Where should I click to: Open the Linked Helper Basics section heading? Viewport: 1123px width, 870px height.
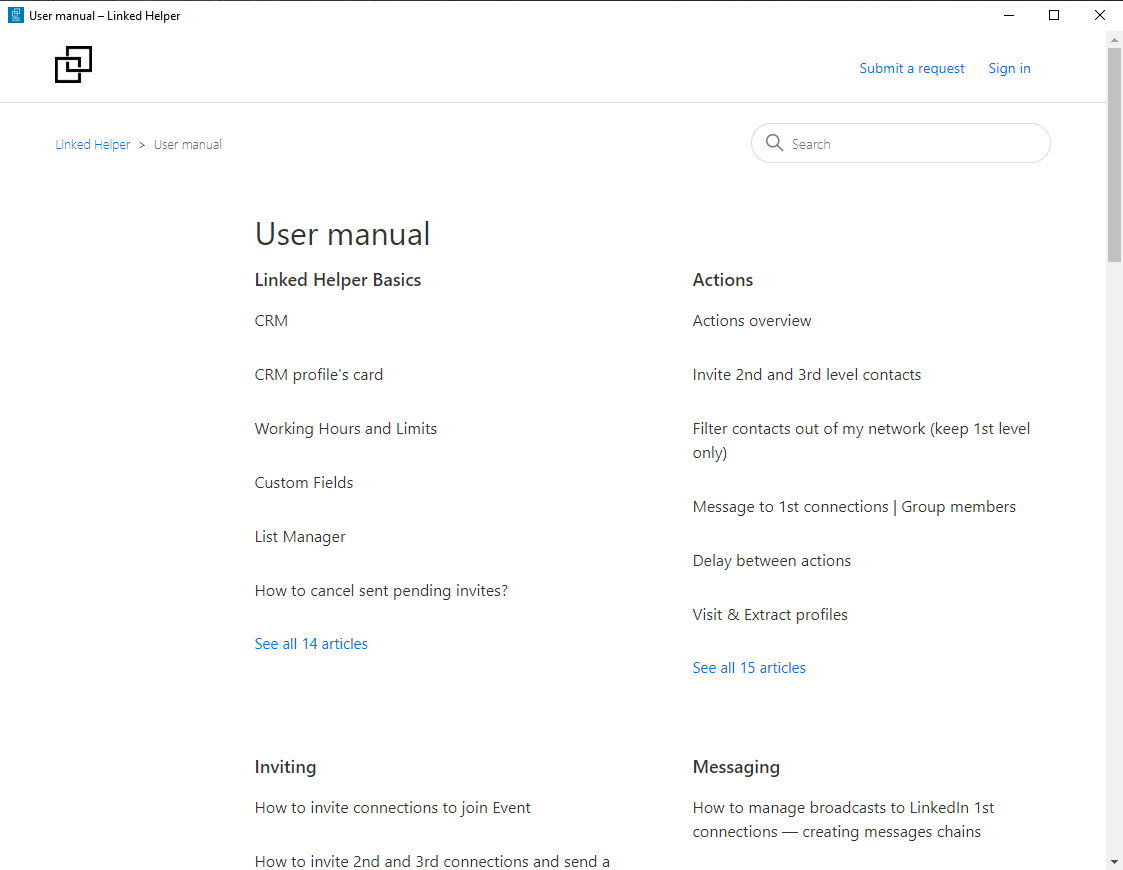337,280
